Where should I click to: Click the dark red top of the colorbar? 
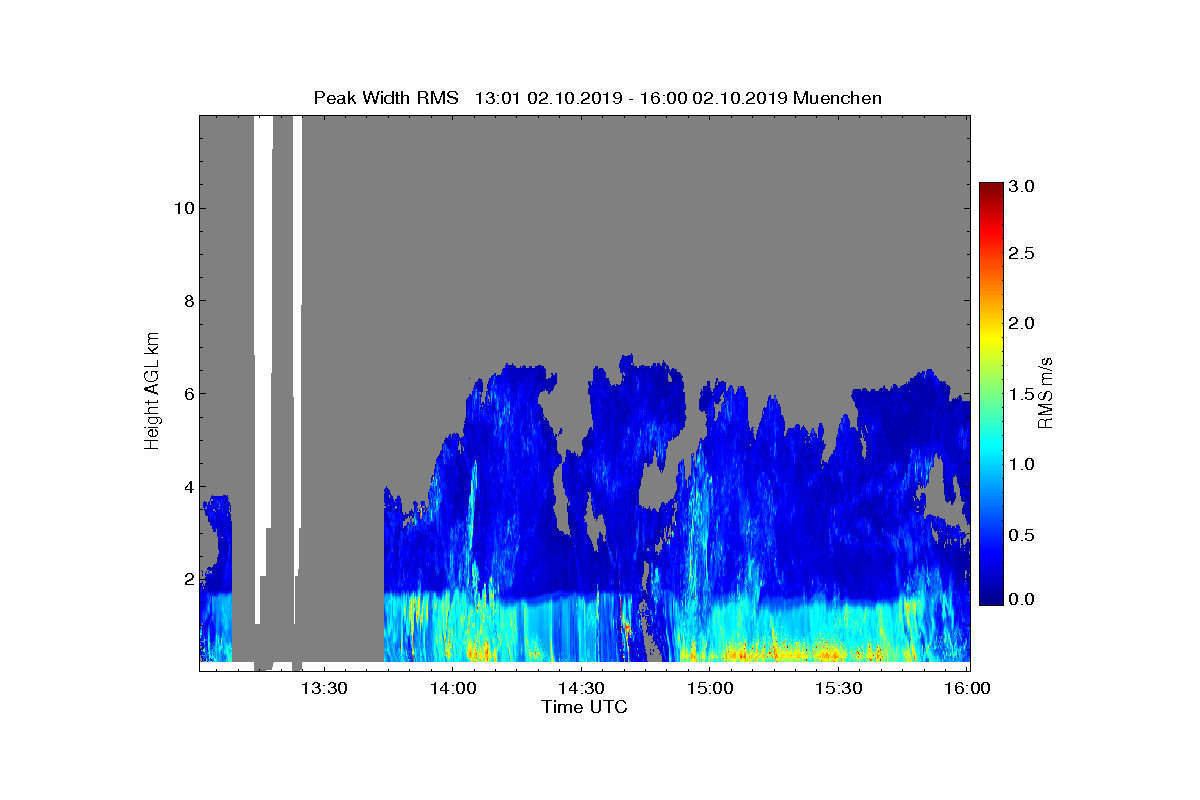coord(991,190)
